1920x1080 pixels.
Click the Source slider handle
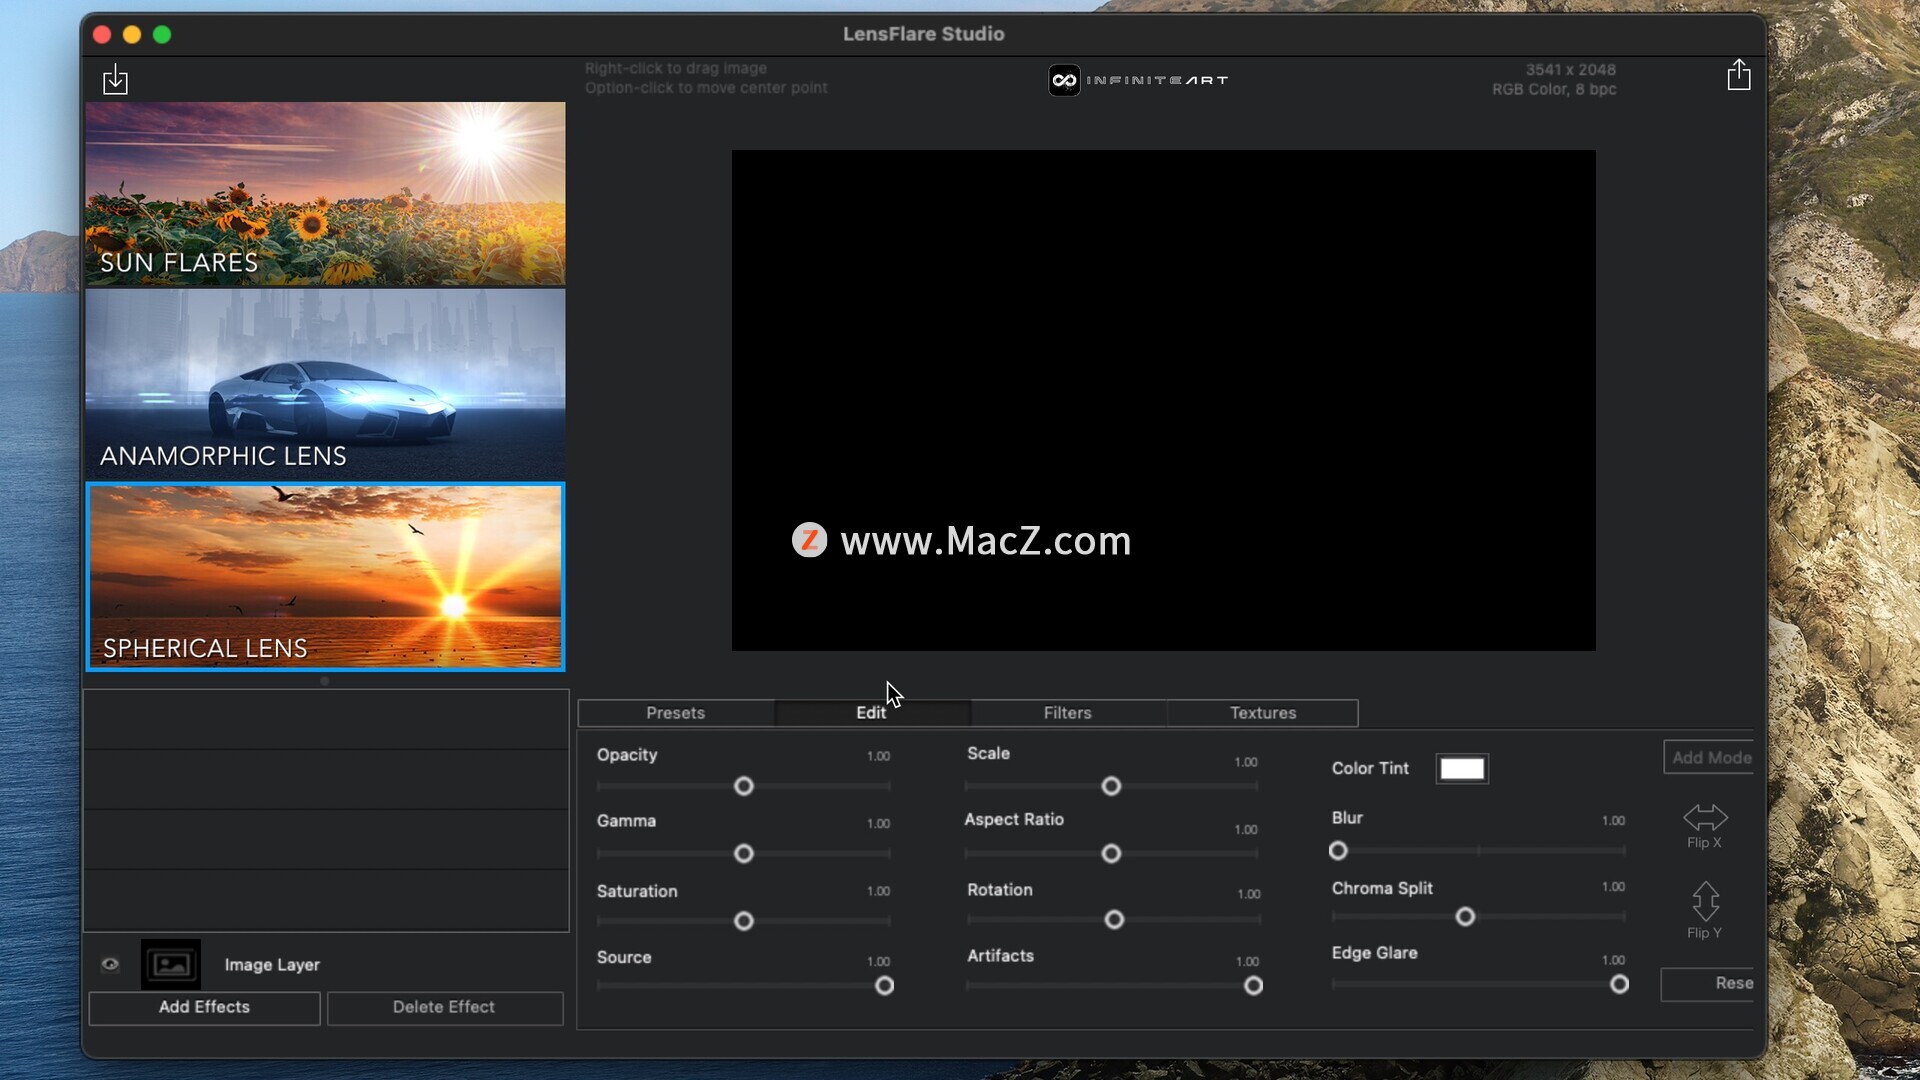[884, 986]
